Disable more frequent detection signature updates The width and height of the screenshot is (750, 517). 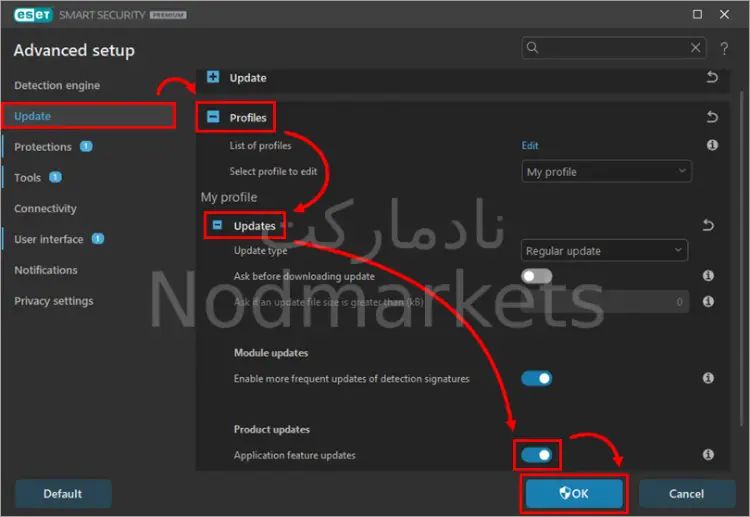coord(536,378)
